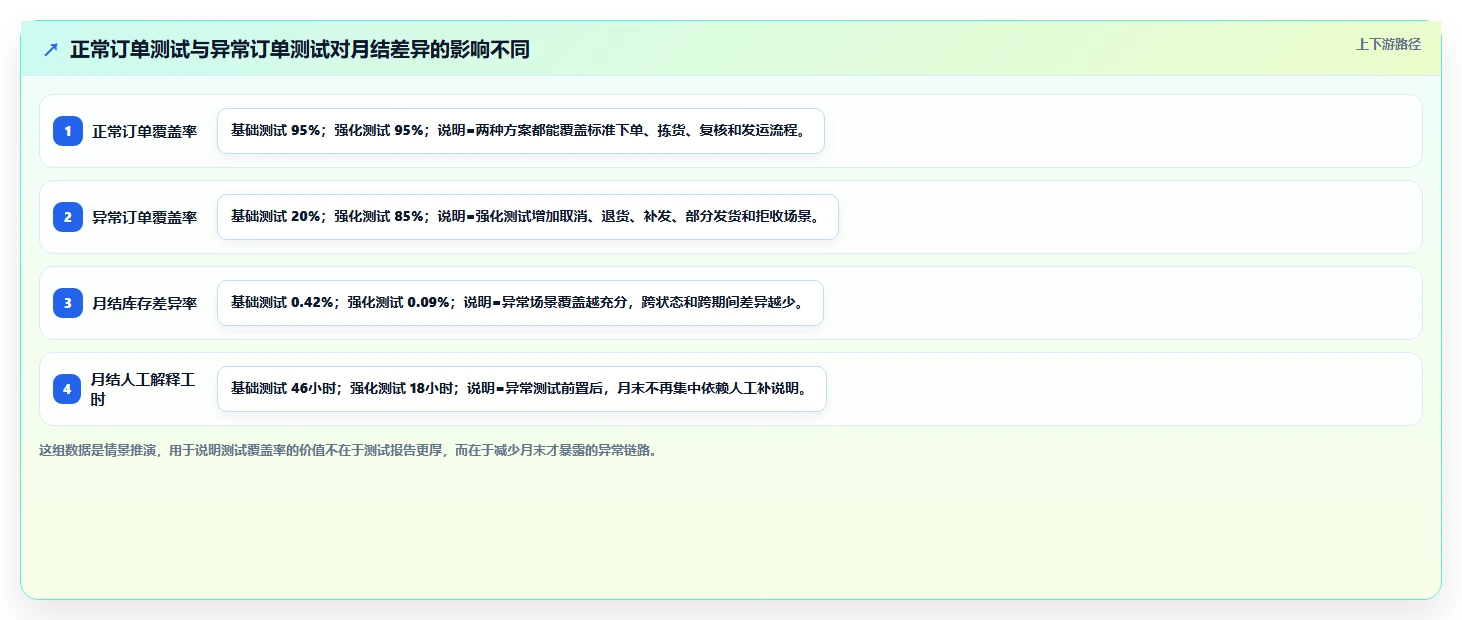The height and width of the screenshot is (620, 1462).
Task: Click the arrow icon beside the title
Action: point(51,50)
